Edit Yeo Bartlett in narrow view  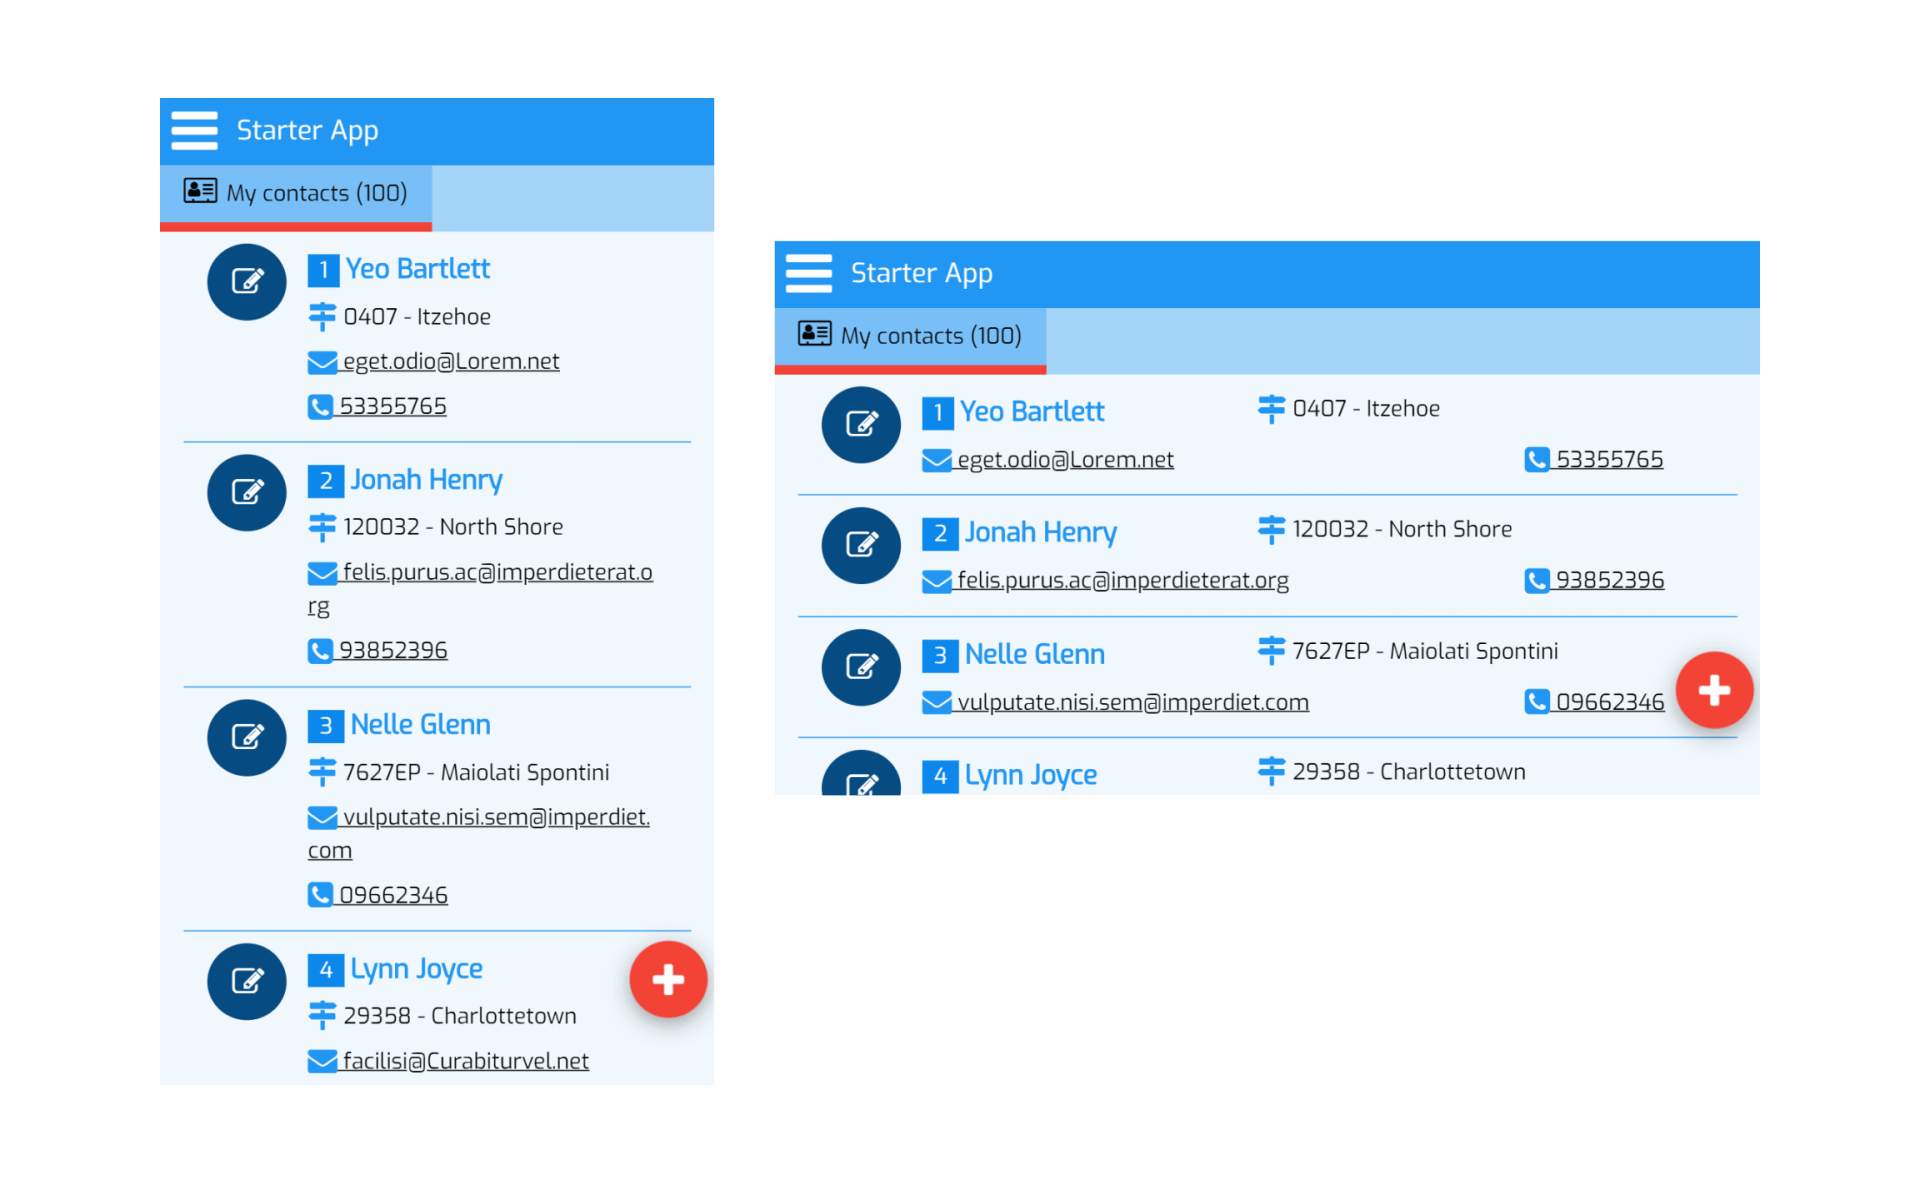point(247,282)
